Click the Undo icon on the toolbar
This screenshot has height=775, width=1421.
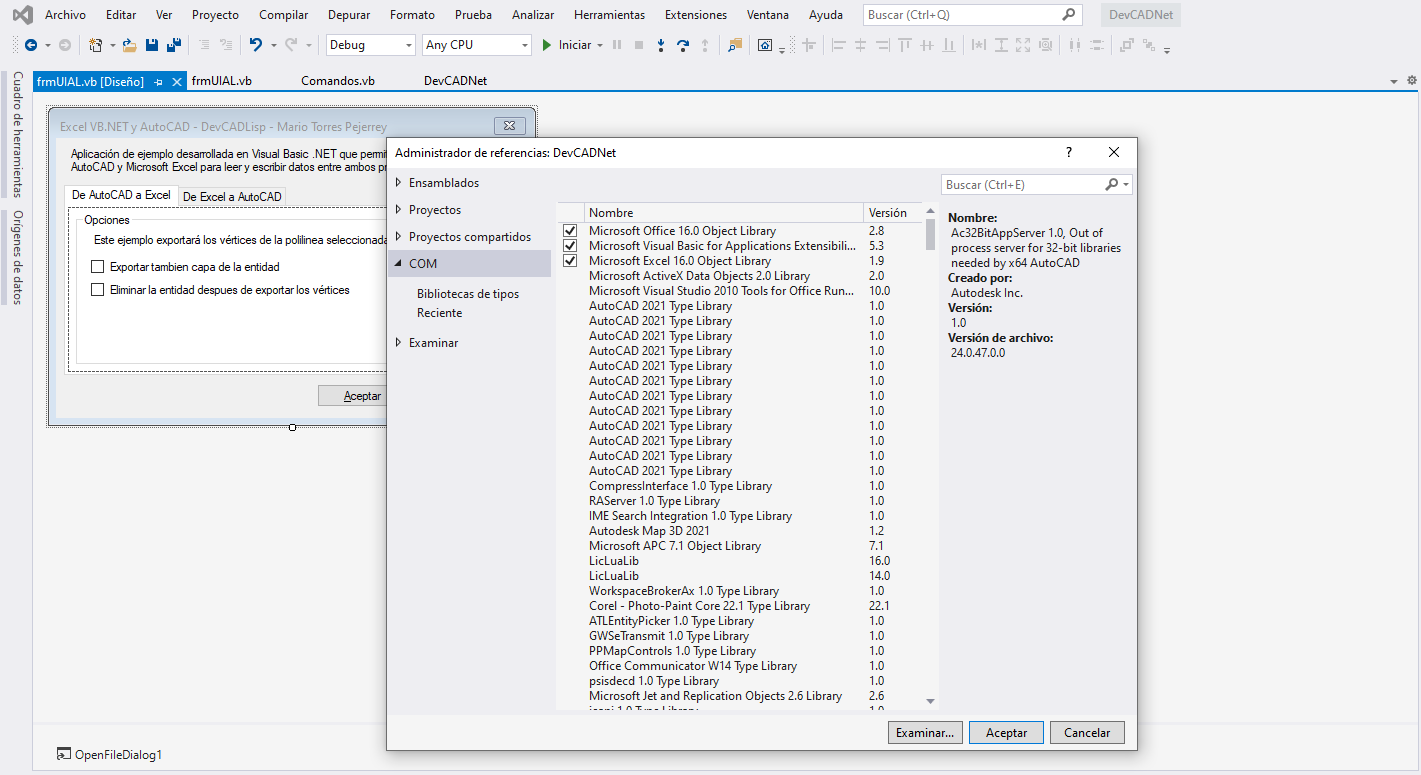click(256, 45)
